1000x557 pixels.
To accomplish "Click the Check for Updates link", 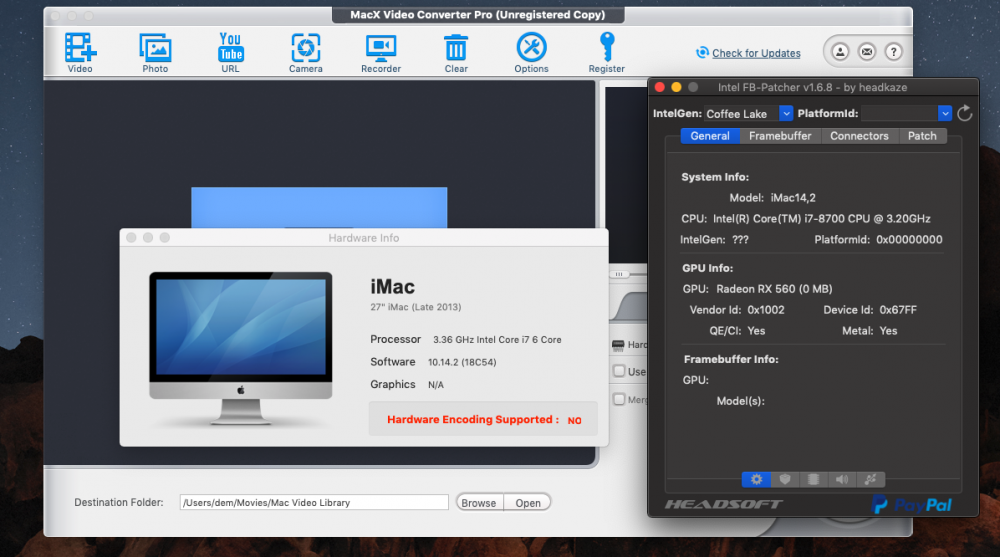I will 756,53.
